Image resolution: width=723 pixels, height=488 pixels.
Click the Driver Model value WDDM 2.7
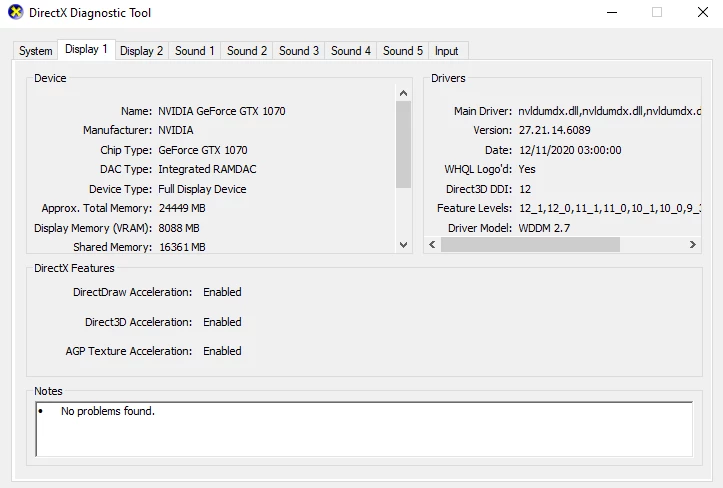pyautogui.click(x=544, y=228)
